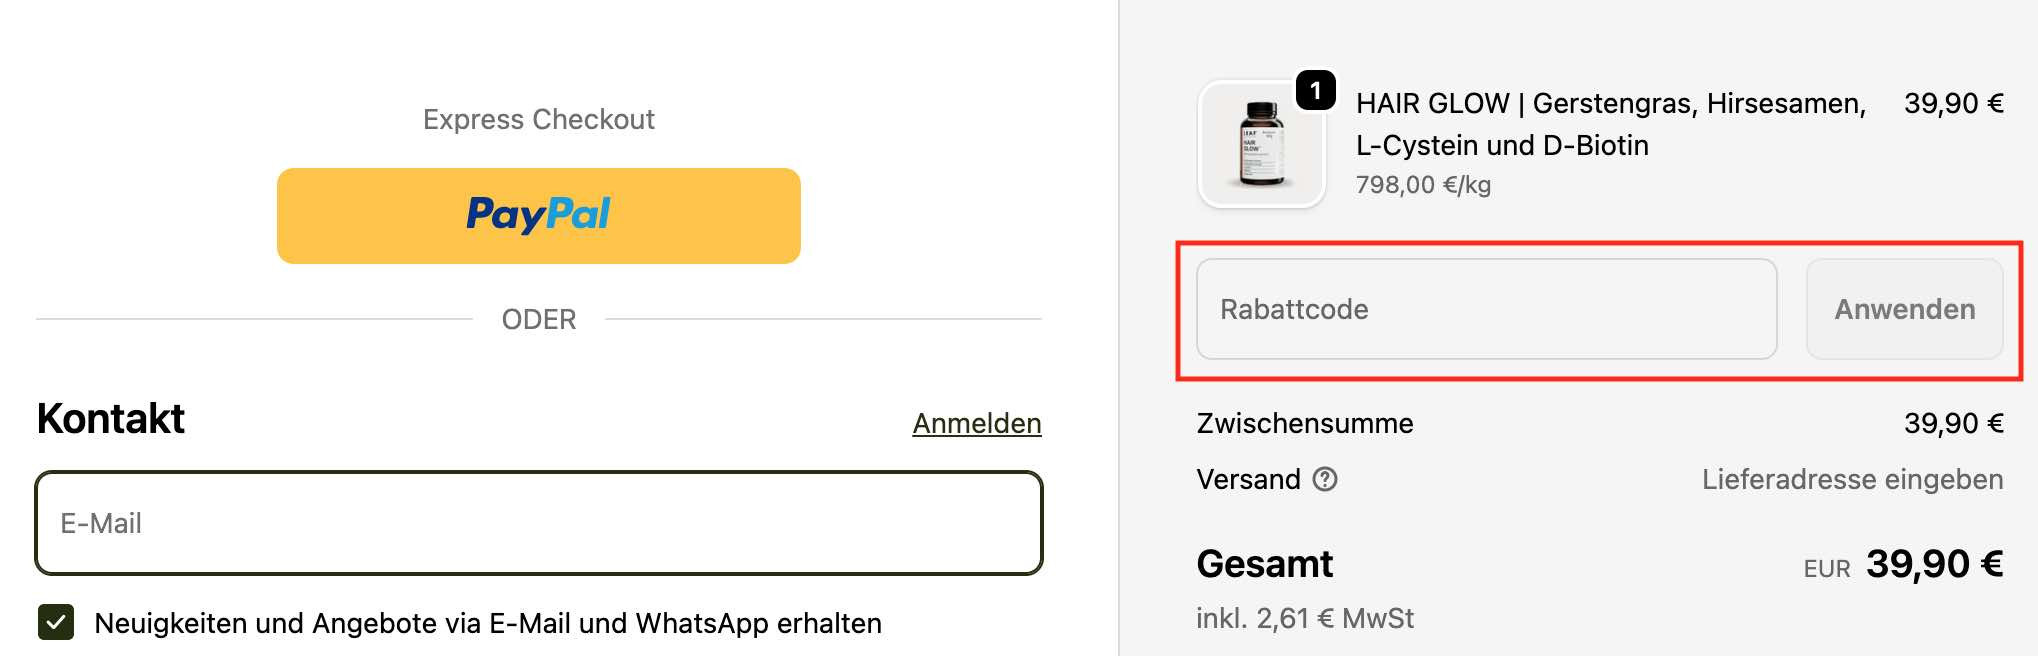Open the Versand shipping help question mark icon
Screen dimensions: 2038x656
click(1327, 480)
